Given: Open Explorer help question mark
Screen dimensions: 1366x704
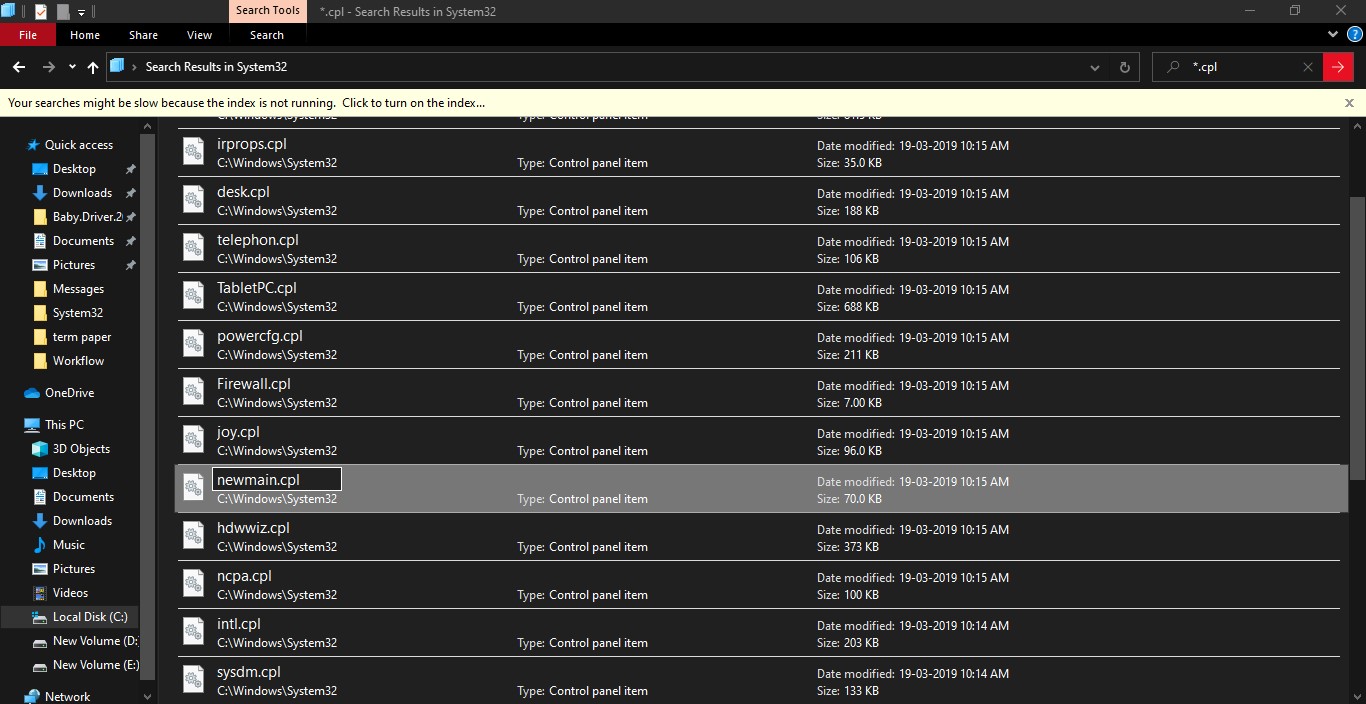Looking at the screenshot, I should (x=1353, y=34).
